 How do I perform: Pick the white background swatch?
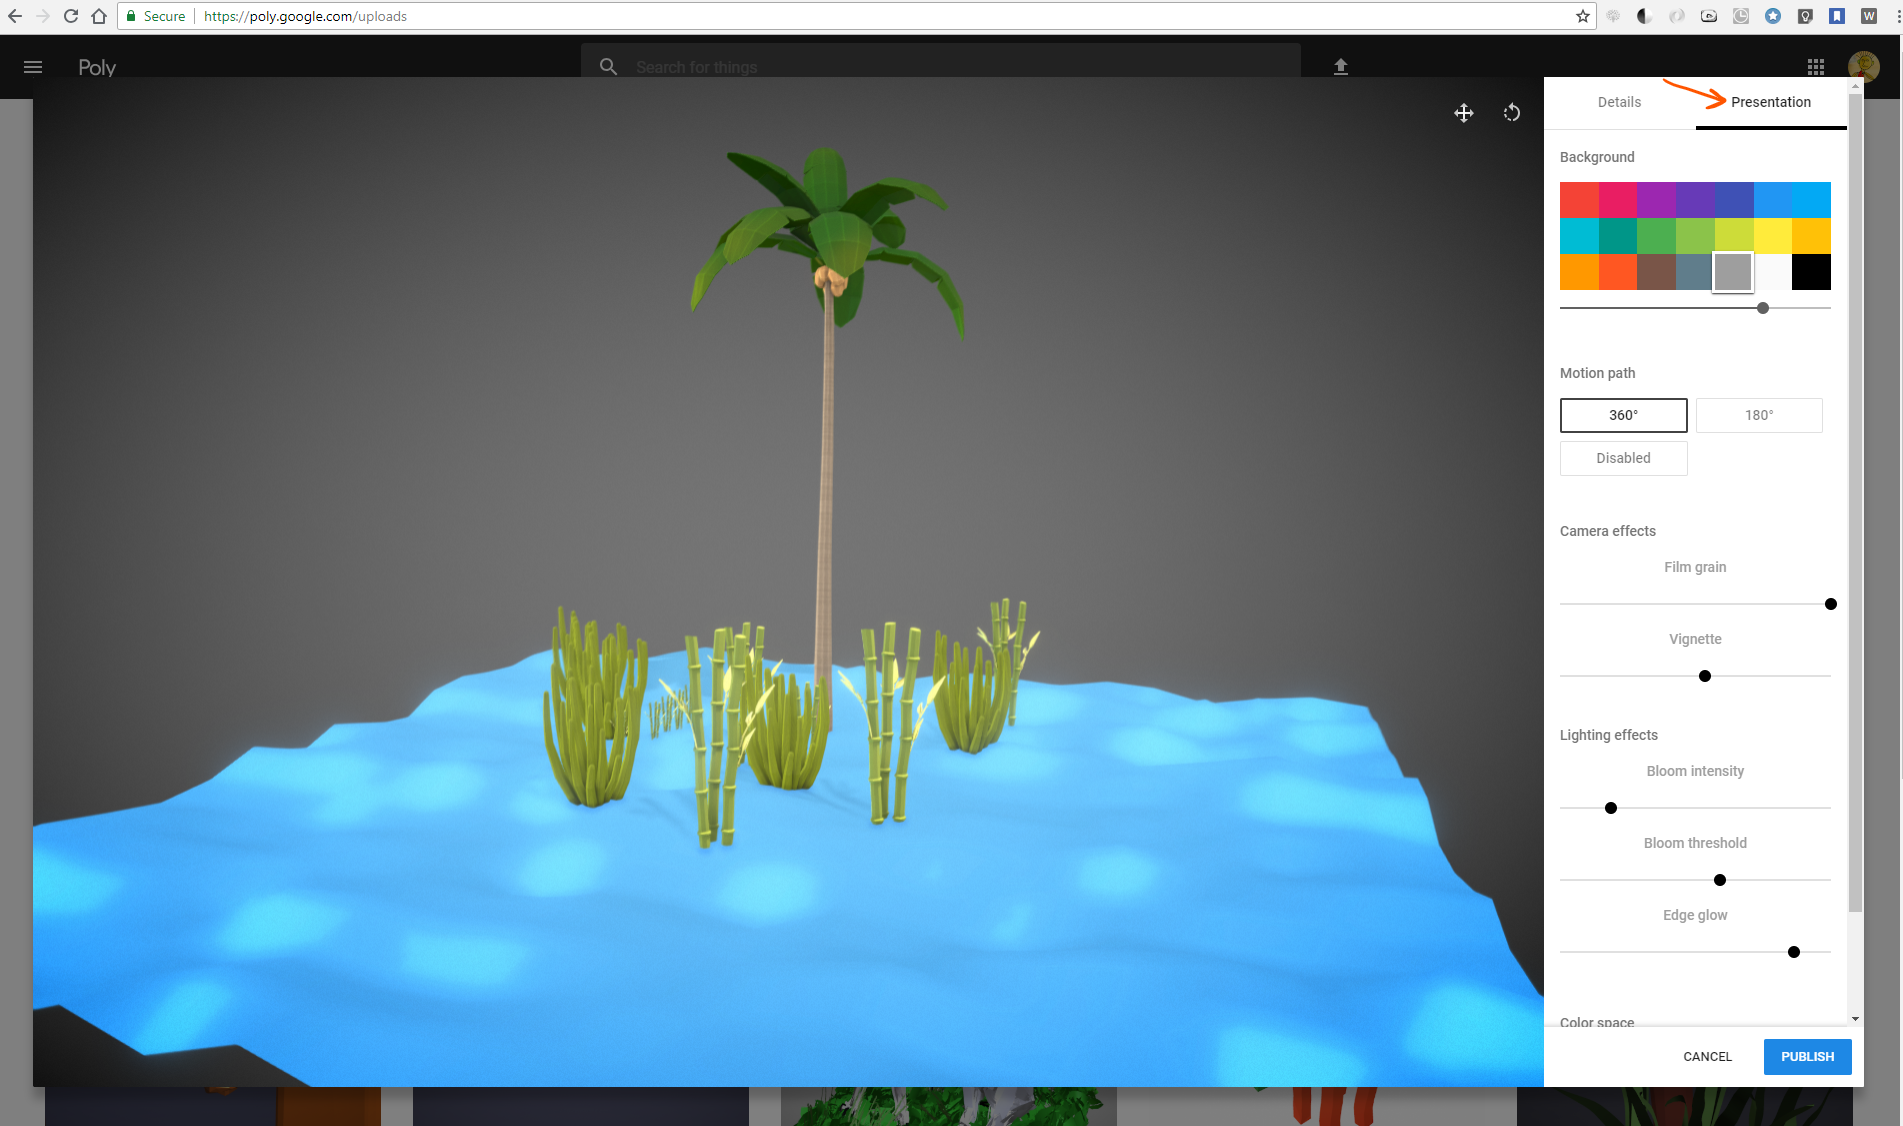pos(1773,272)
